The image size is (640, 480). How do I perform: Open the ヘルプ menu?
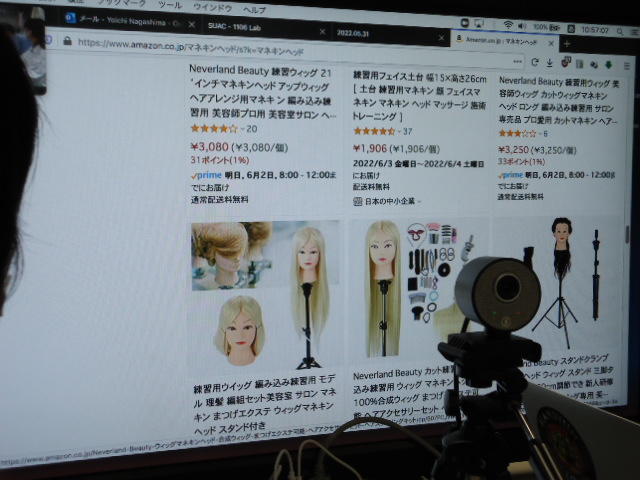[254, 10]
